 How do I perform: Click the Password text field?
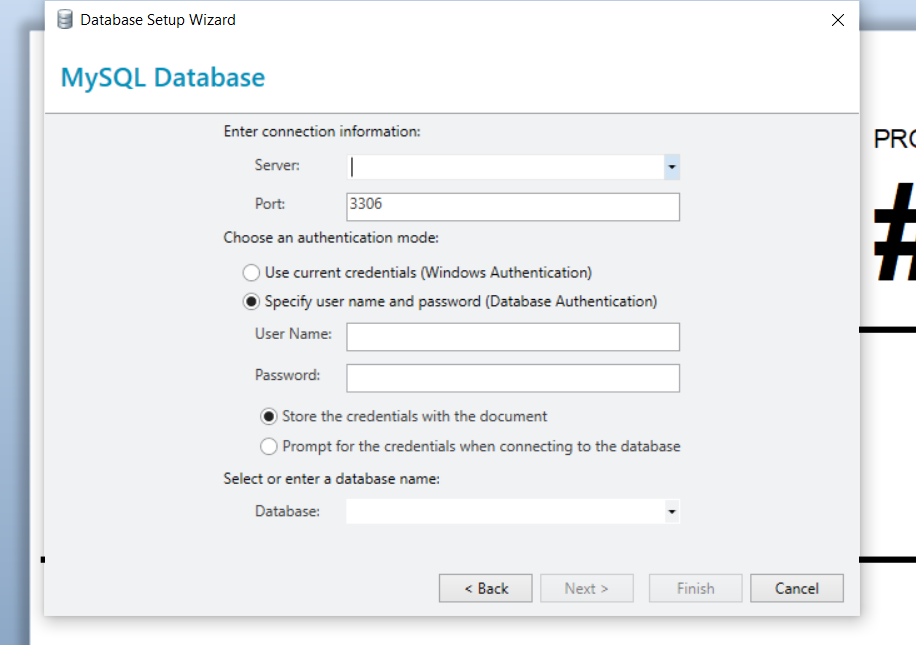[513, 378]
